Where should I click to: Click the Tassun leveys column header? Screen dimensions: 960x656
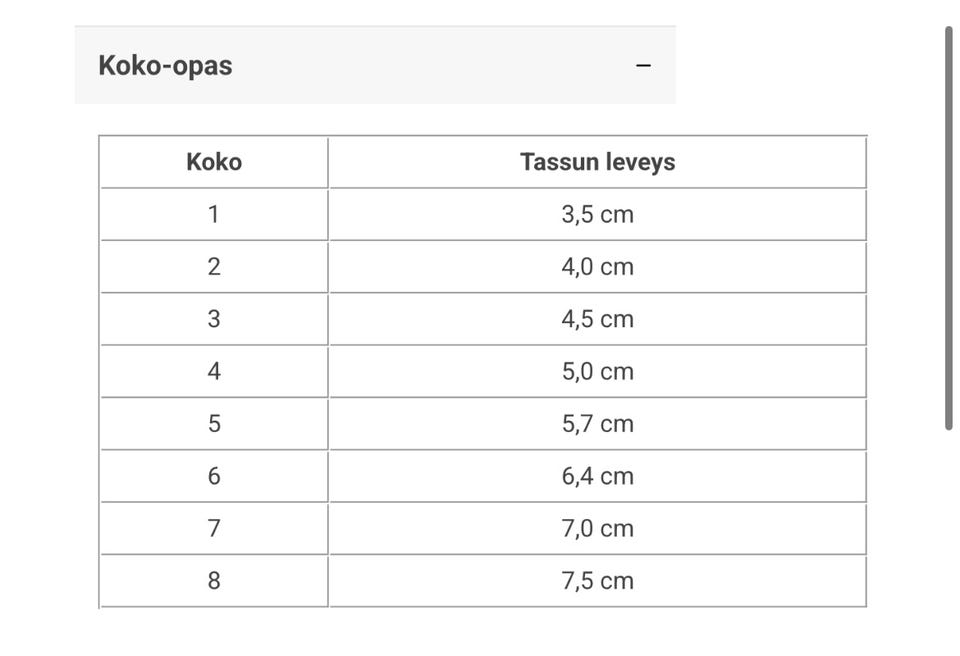click(597, 162)
